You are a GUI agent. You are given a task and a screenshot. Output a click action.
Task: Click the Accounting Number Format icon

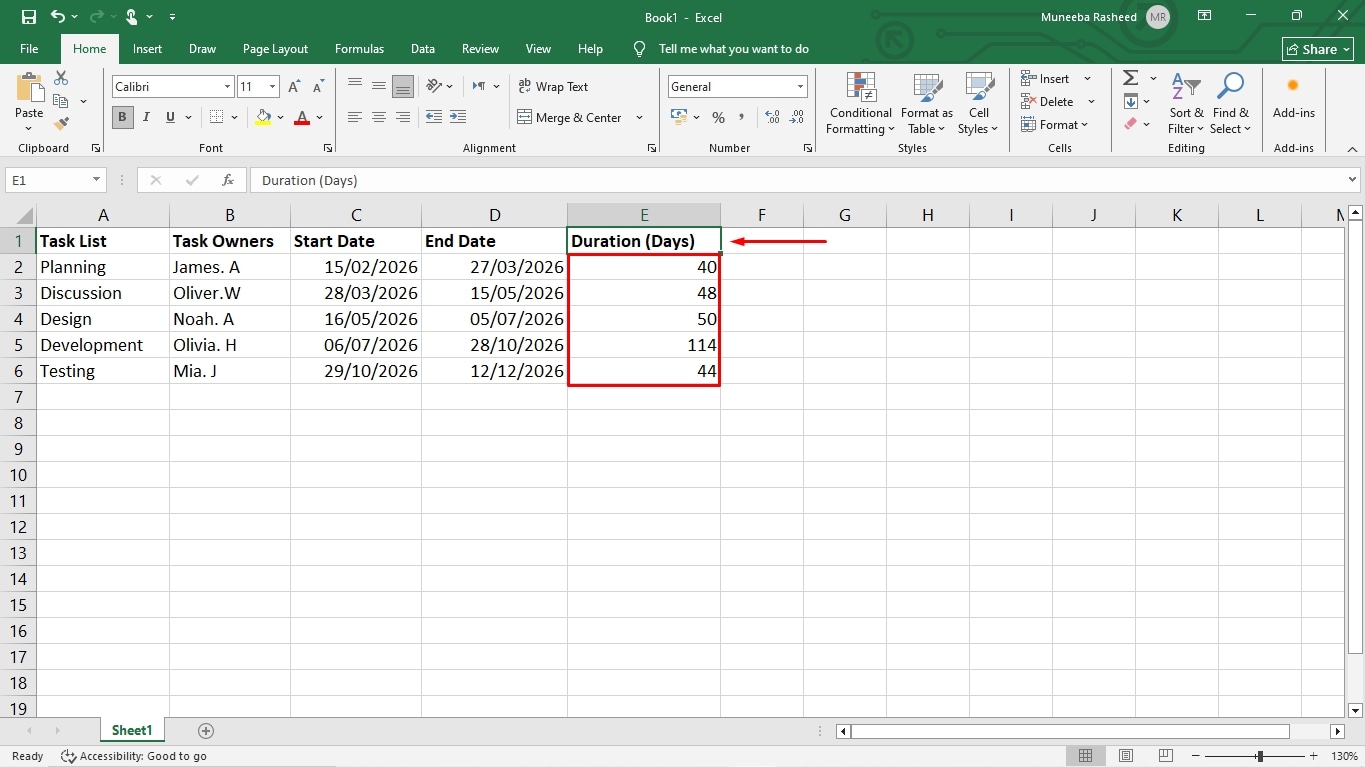pos(678,117)
